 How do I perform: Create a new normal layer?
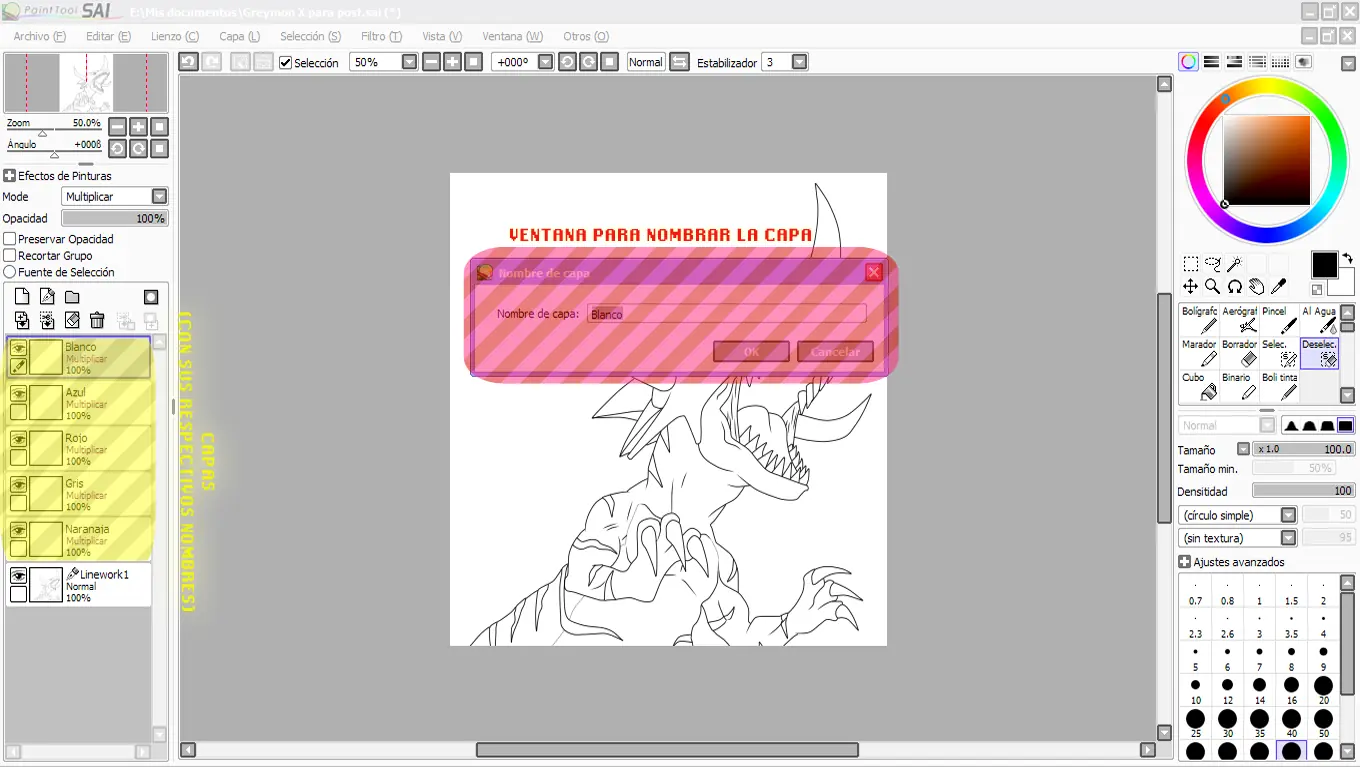coord(22,297)
